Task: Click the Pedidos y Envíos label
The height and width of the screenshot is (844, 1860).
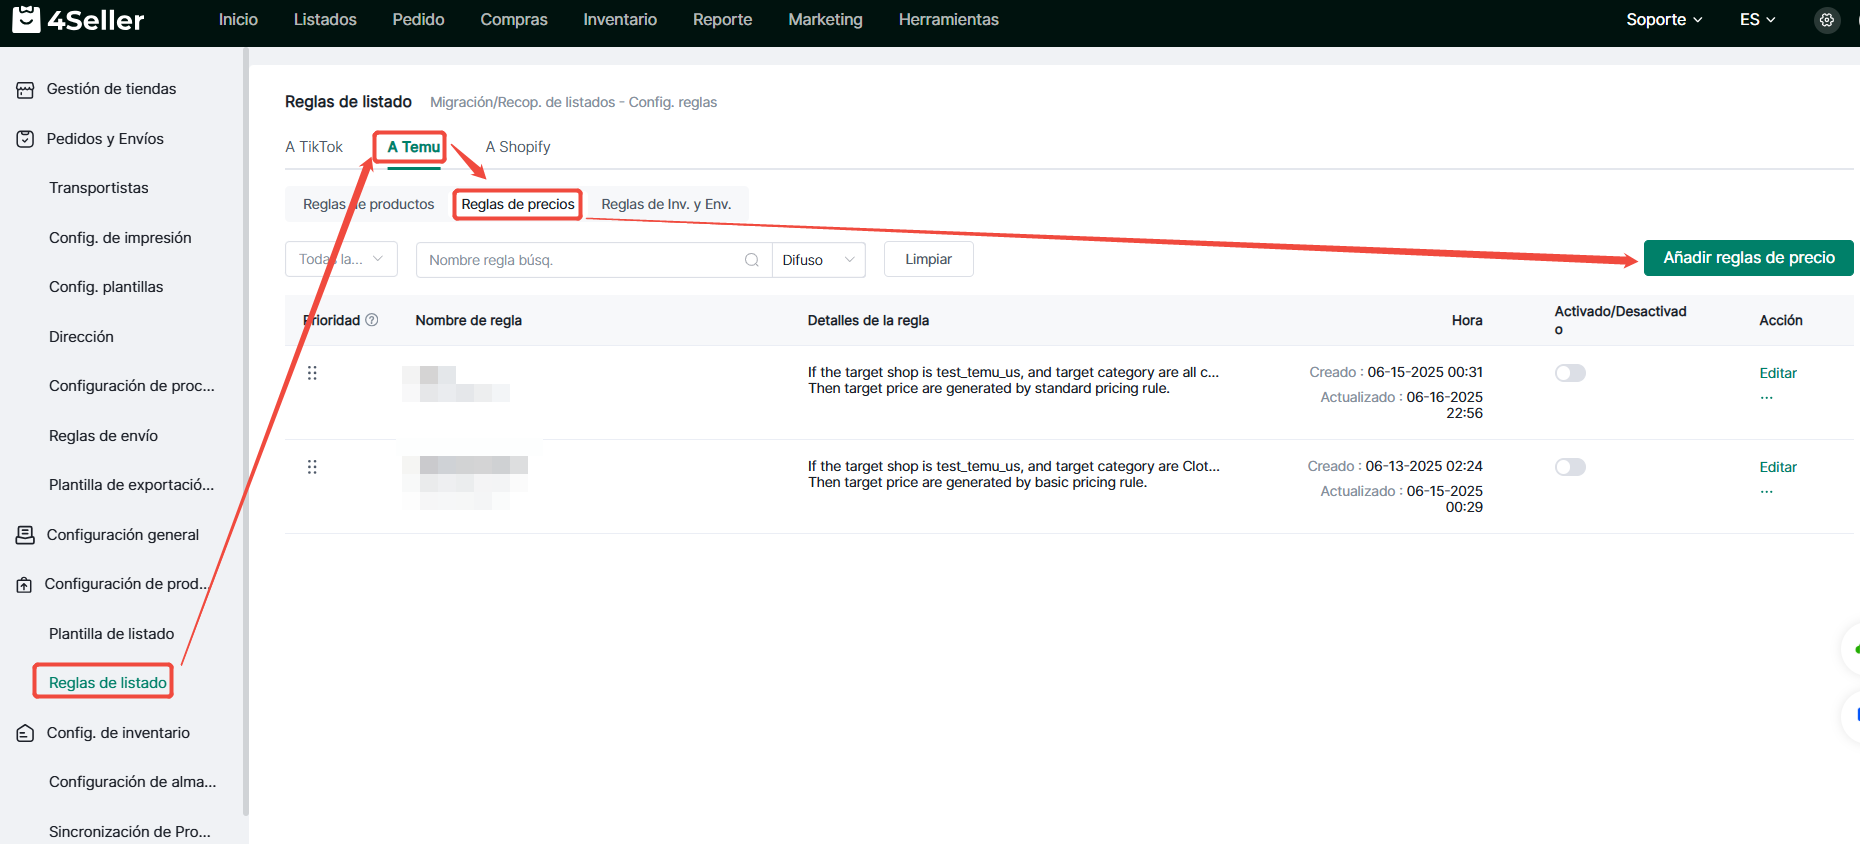Action: (x=105, y=139)
